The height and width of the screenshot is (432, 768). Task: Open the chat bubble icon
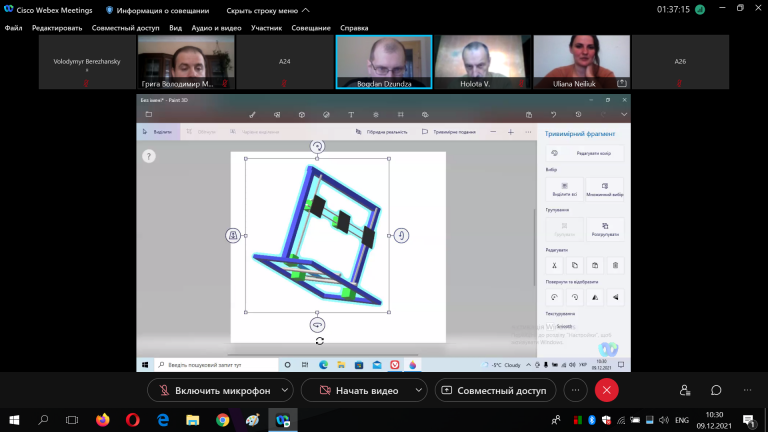(x=716, y=390)
